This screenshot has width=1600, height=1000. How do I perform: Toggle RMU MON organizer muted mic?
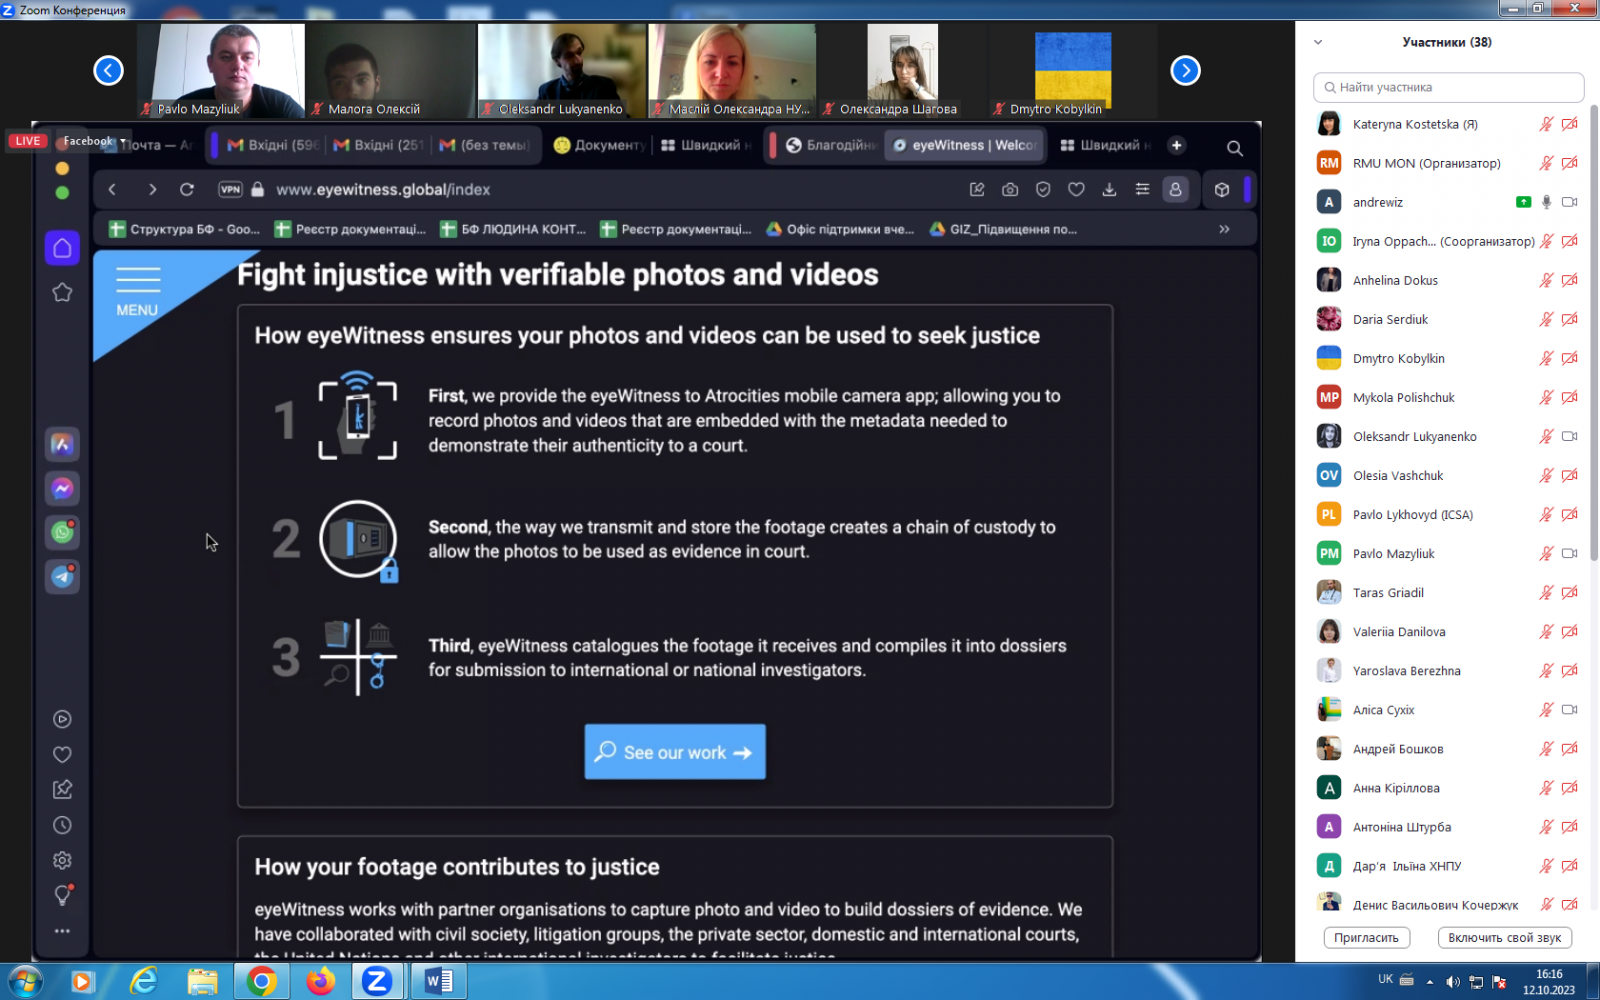[x=1546, y=163]
